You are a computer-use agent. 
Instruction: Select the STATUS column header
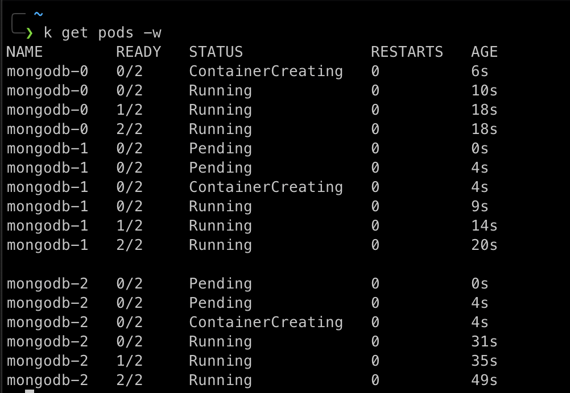216,52
